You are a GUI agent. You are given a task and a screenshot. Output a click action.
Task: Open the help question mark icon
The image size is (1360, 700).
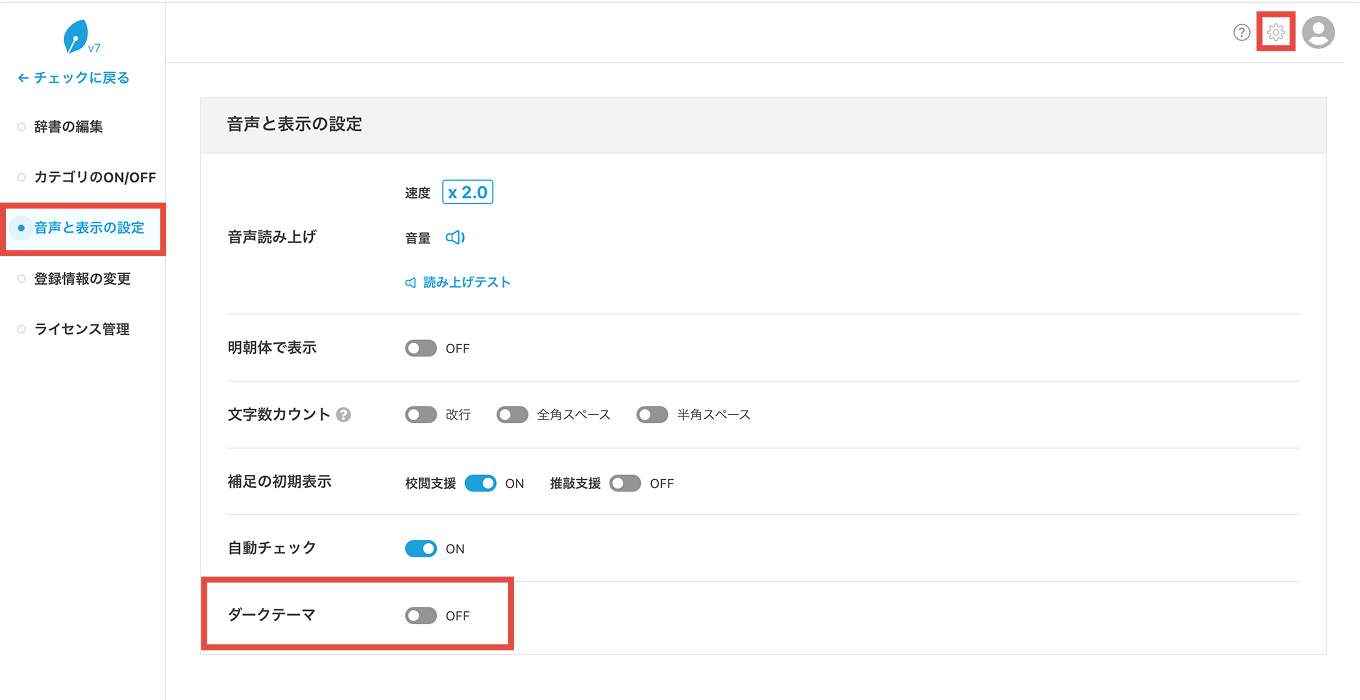(1242, 33)
